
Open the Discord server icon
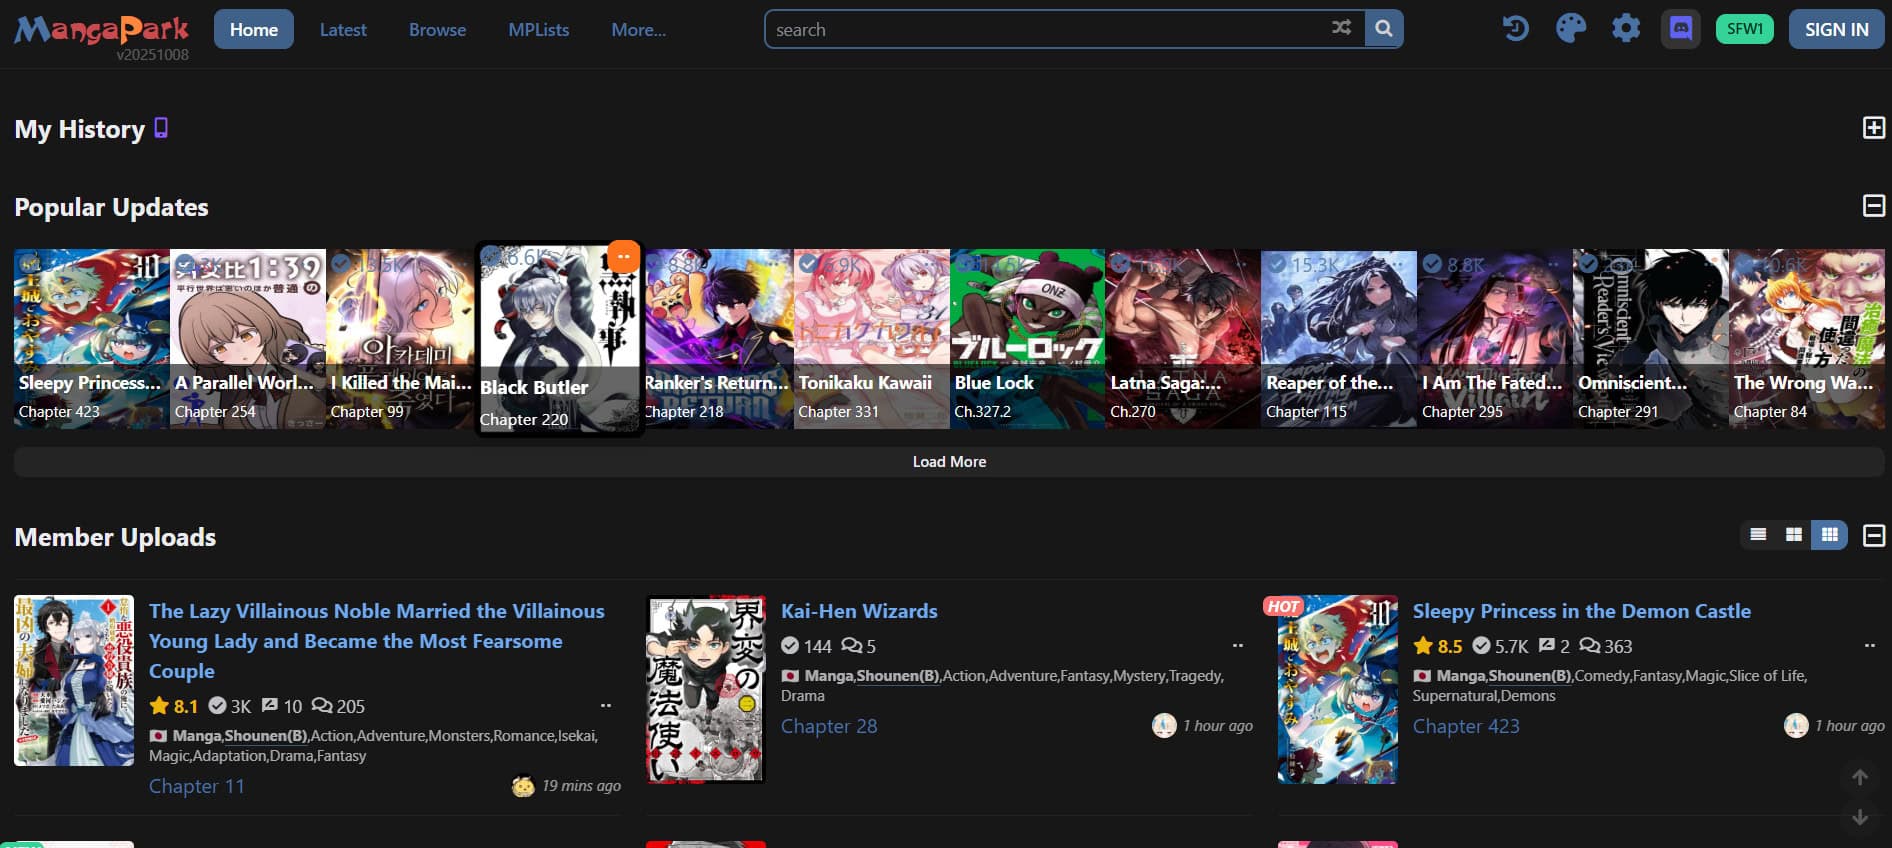[x=1681, y=29]
